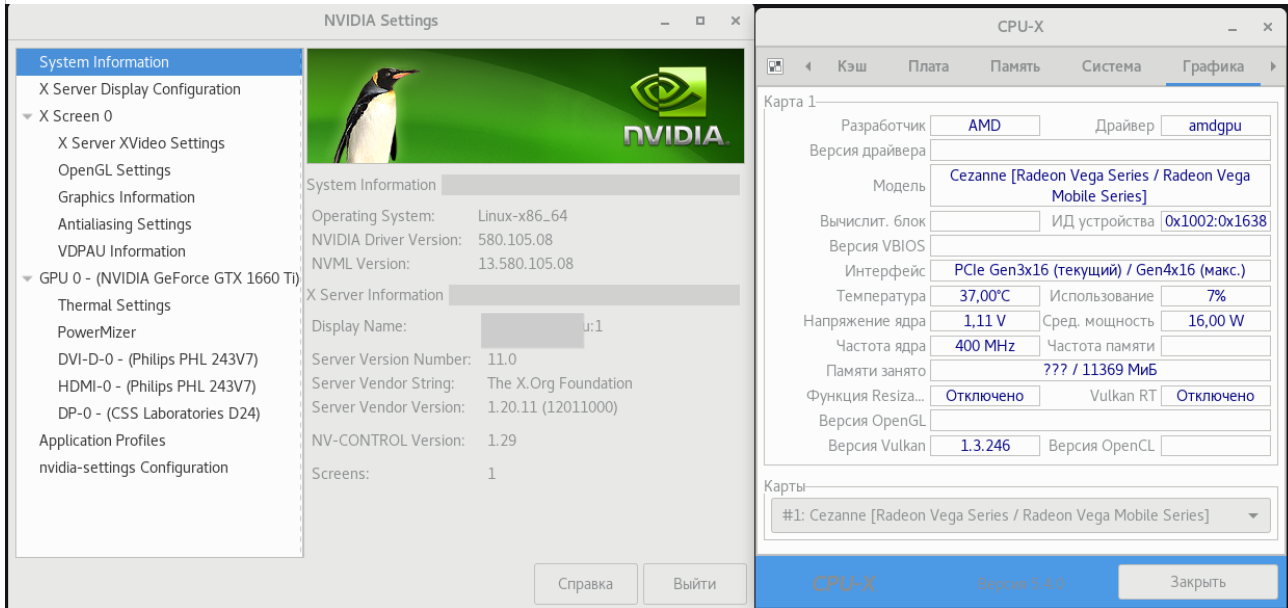Click the Cezanne Radeon Vega model field
The height and width of the screenshot is (608, 1288).
point(1100,186)
